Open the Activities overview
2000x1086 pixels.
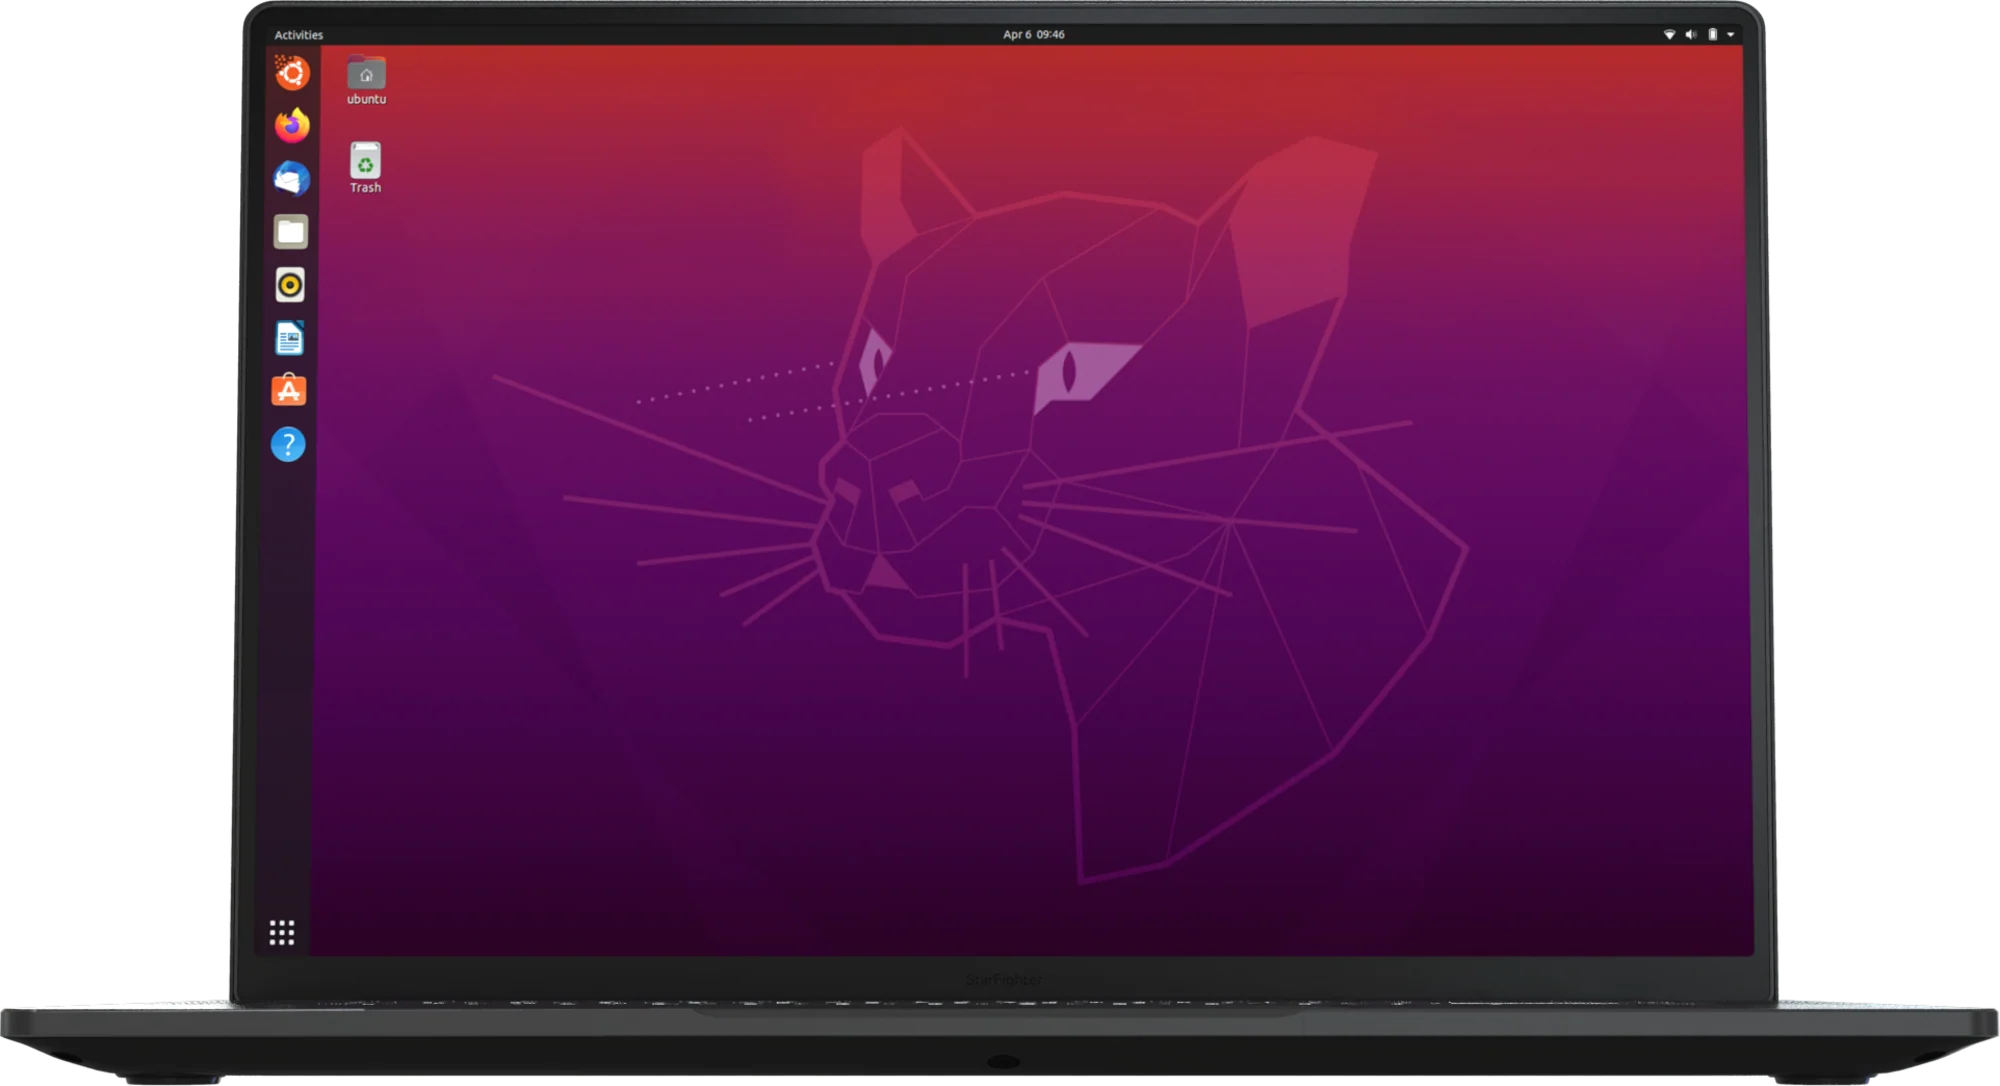pos(298,35)
